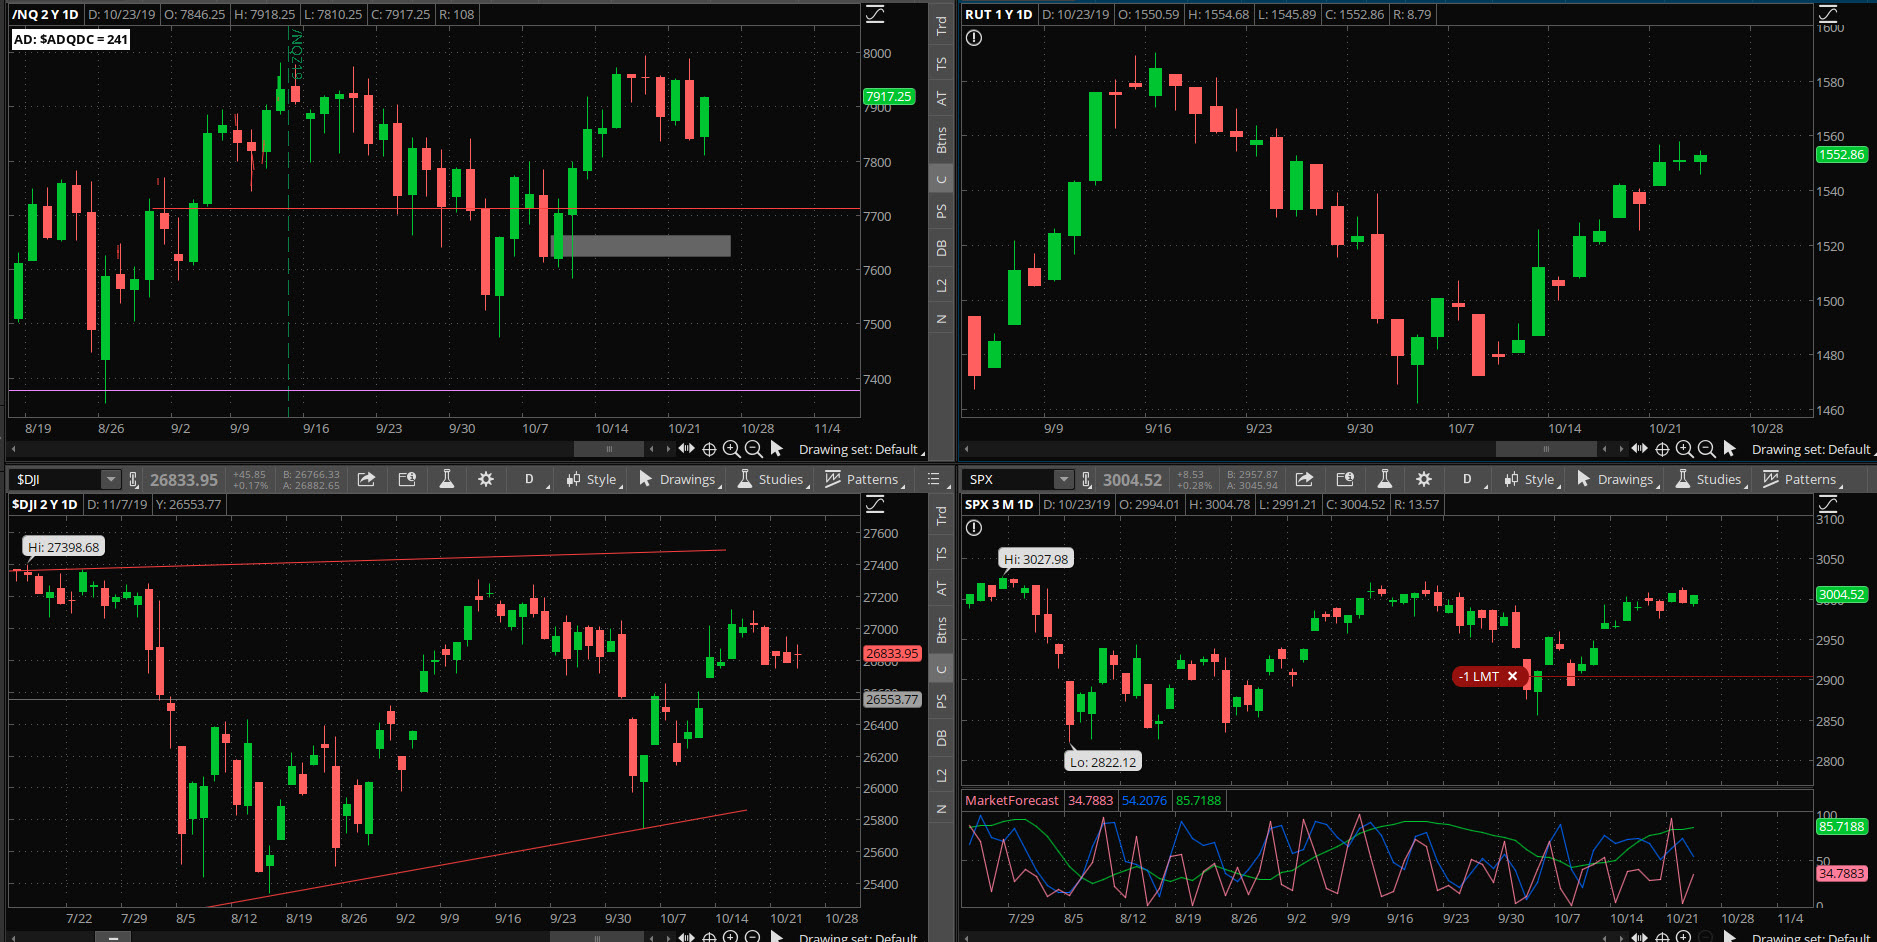Zoom out on the RUT chart
The height and width of the screenshot is (942, 1877).
coord(1706,449)
